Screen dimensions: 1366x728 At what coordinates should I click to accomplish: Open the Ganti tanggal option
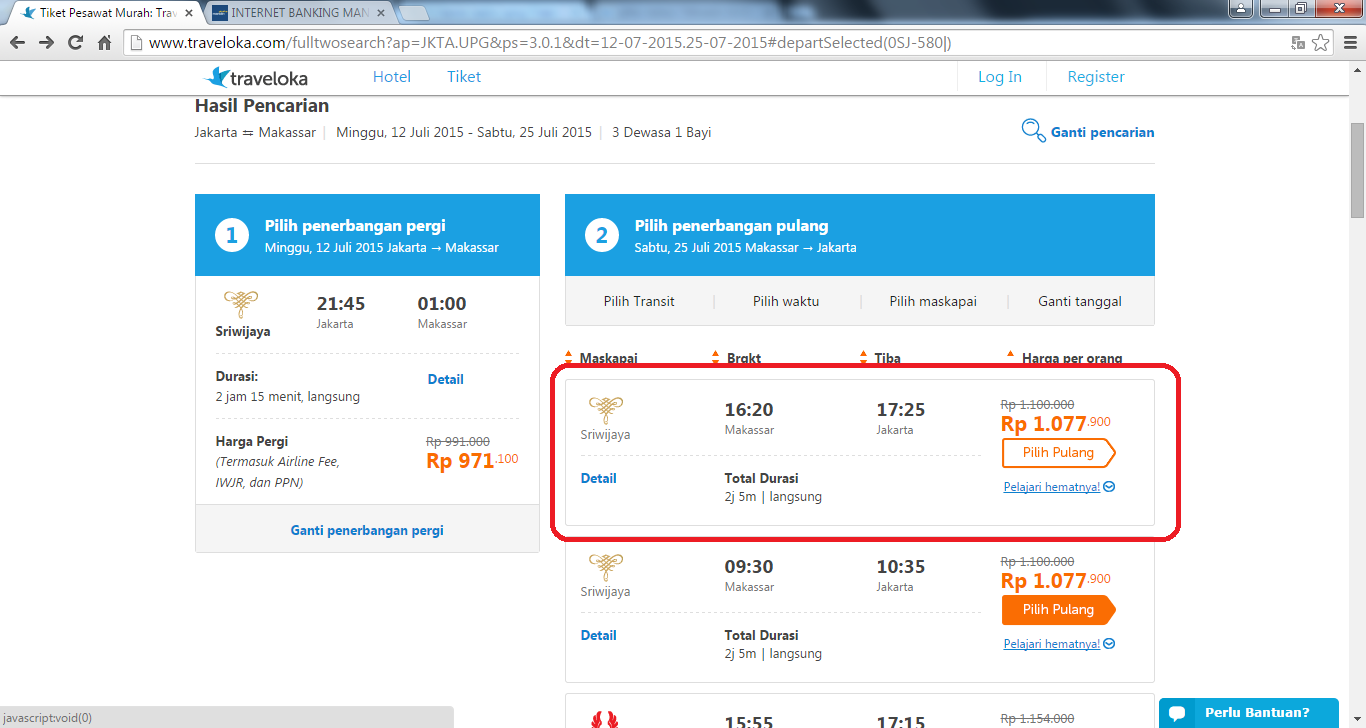tap(1080, 301)
